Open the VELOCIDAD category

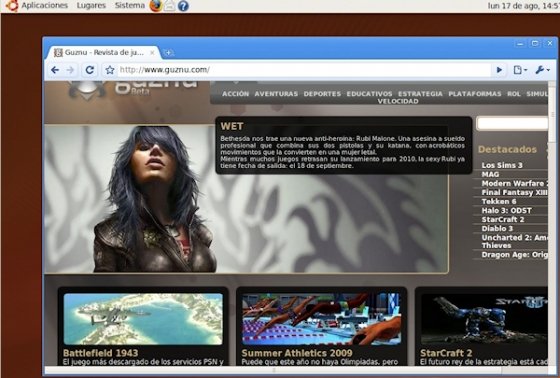point(398,101)
